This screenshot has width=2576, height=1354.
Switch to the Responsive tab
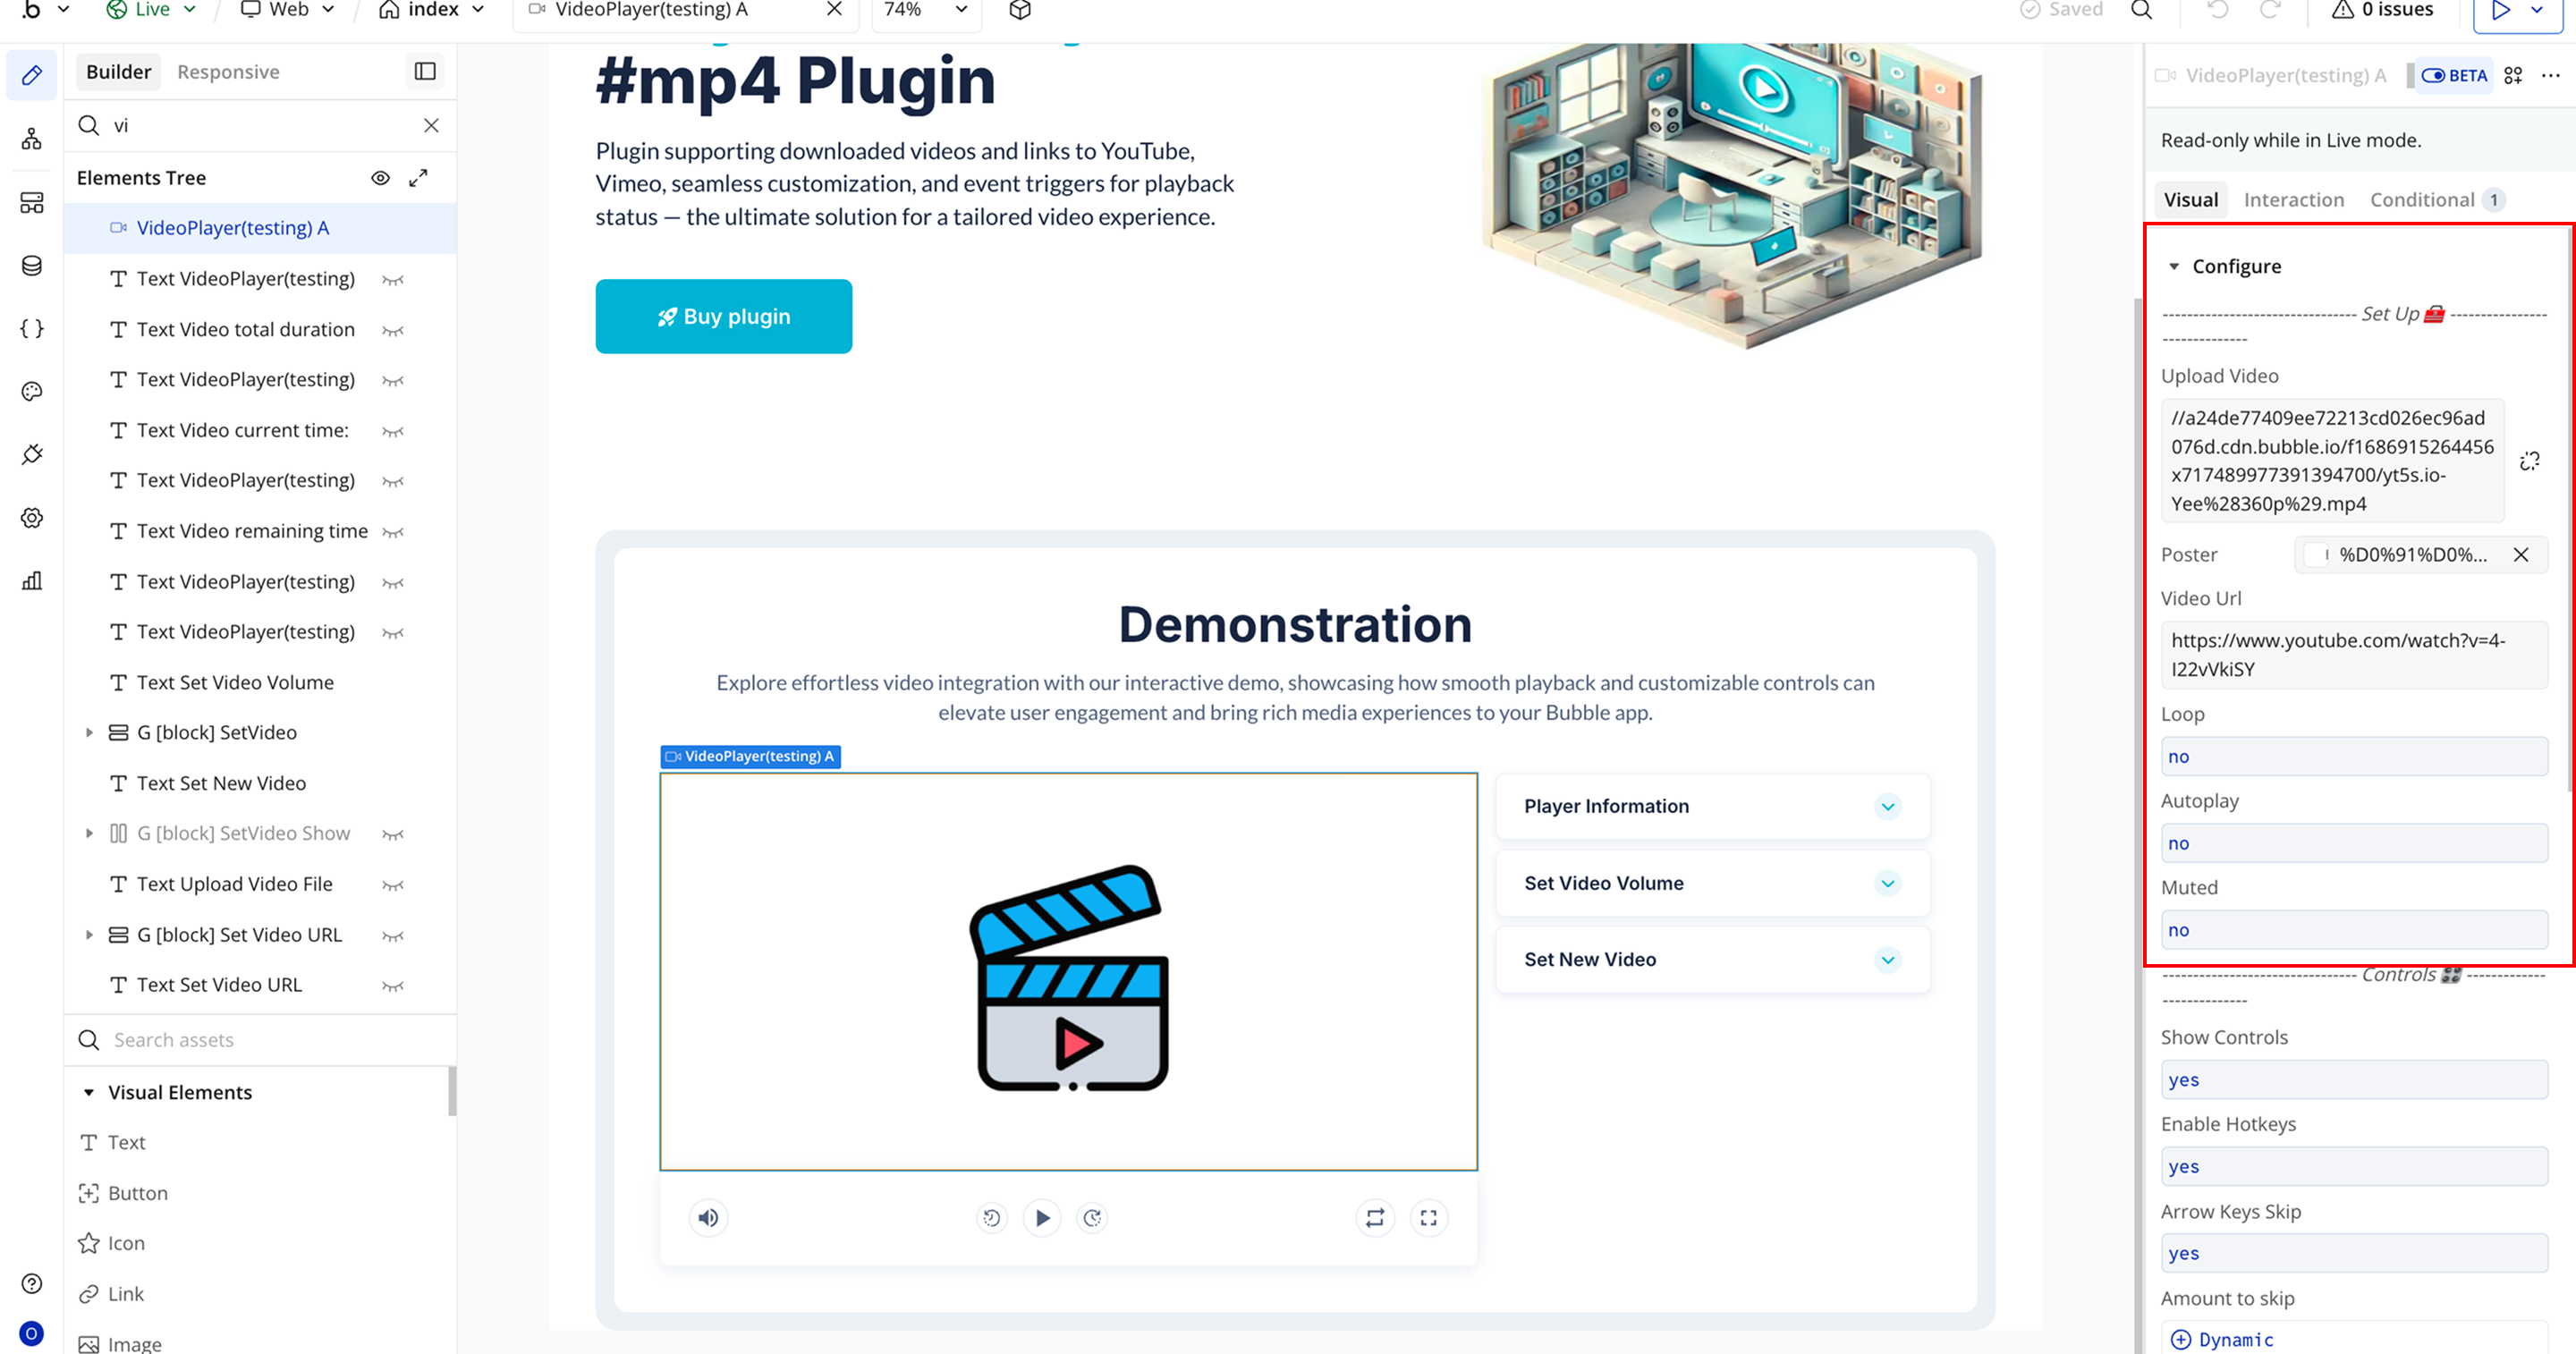coord(228,72)
